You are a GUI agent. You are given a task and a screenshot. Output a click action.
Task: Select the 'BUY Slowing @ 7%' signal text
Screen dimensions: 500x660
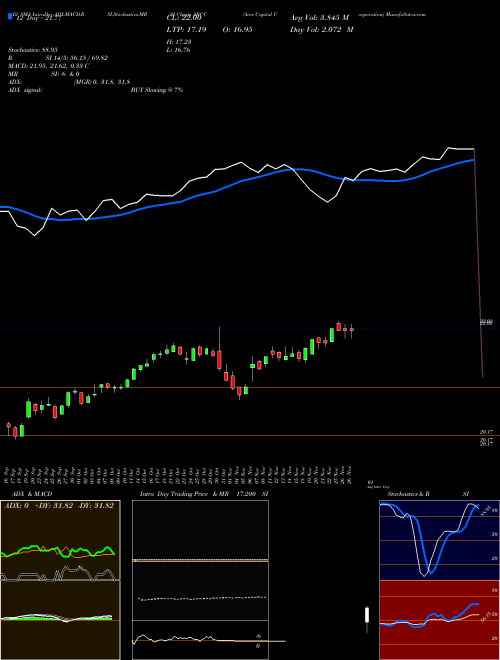coord(157,90)
